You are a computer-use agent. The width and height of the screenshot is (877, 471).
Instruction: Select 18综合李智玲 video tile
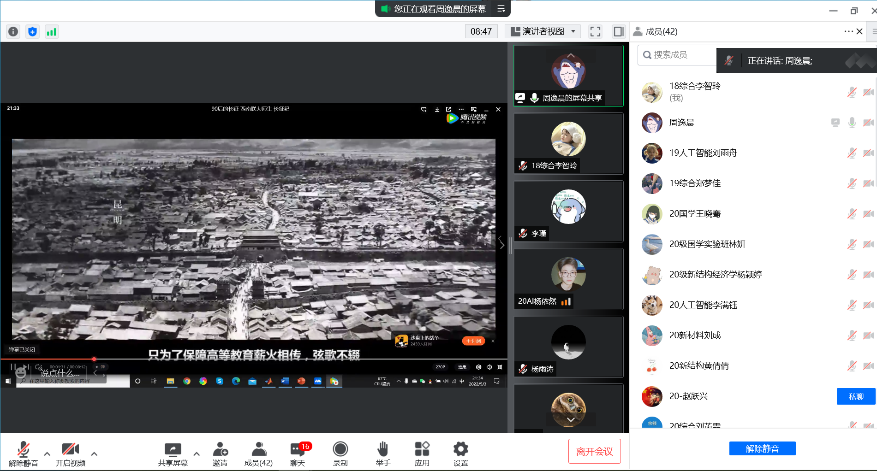[568, 144]
